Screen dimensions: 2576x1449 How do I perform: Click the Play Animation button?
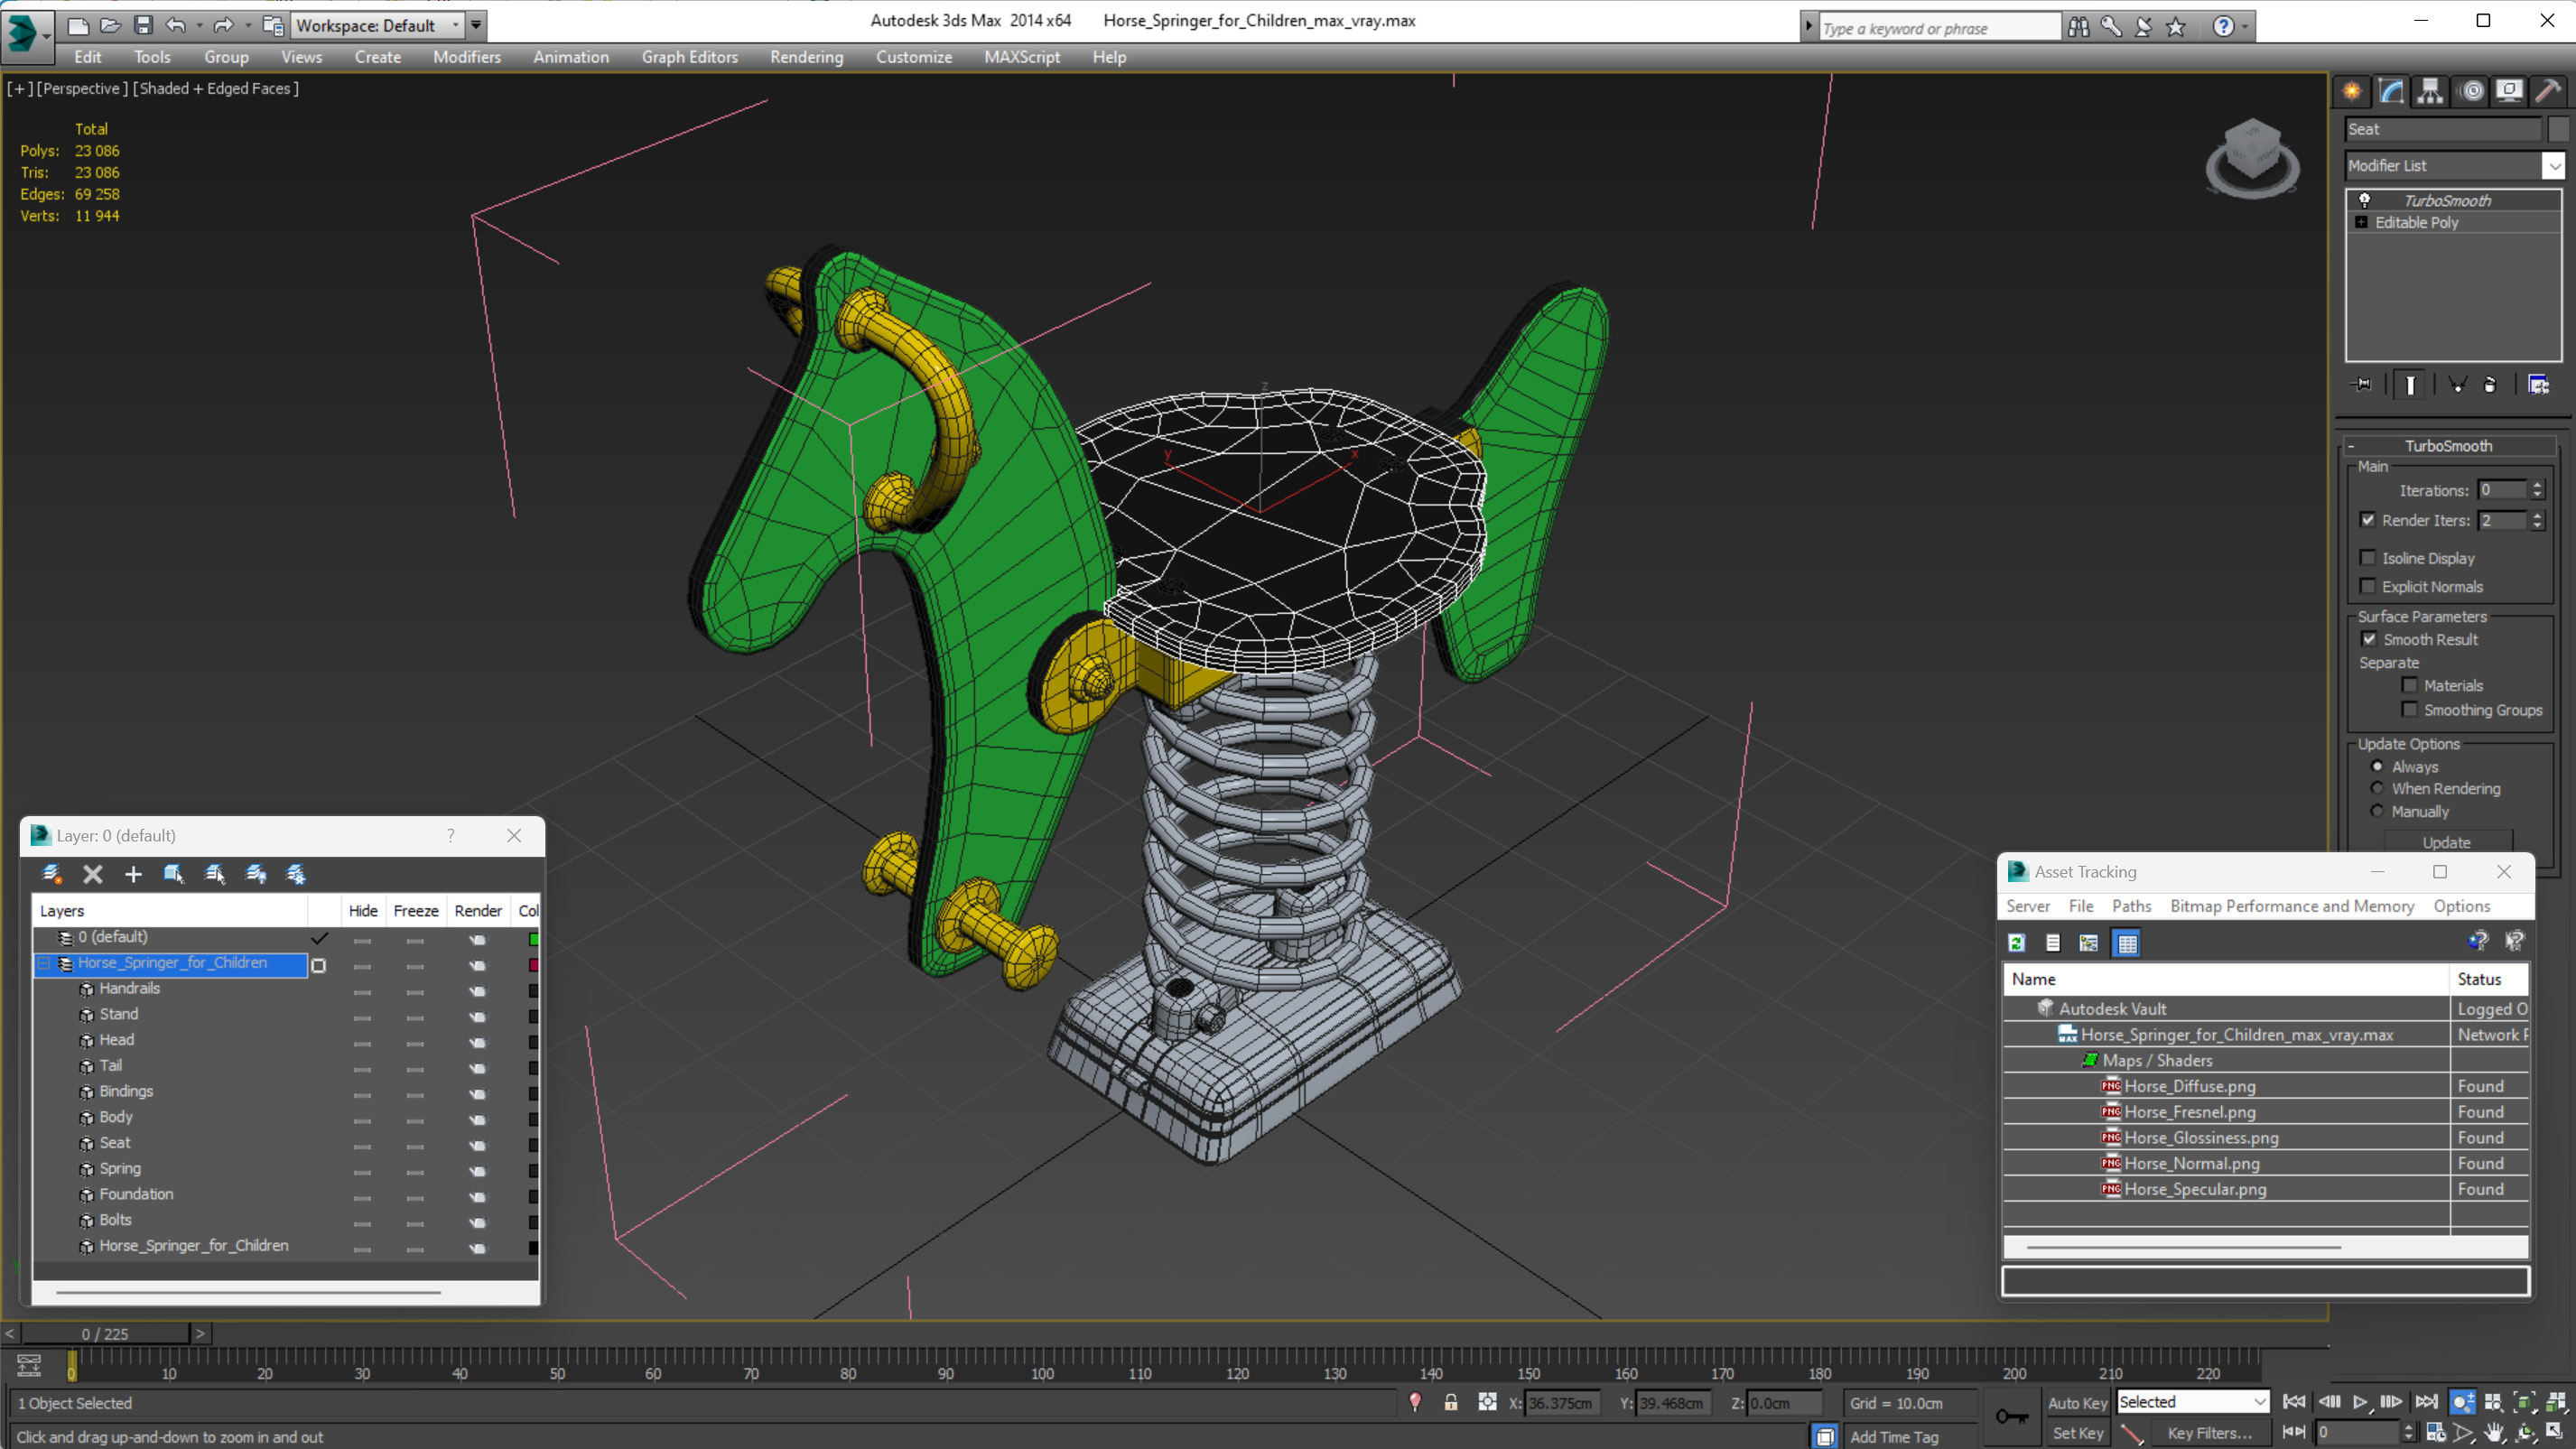click(2360, 1402)
